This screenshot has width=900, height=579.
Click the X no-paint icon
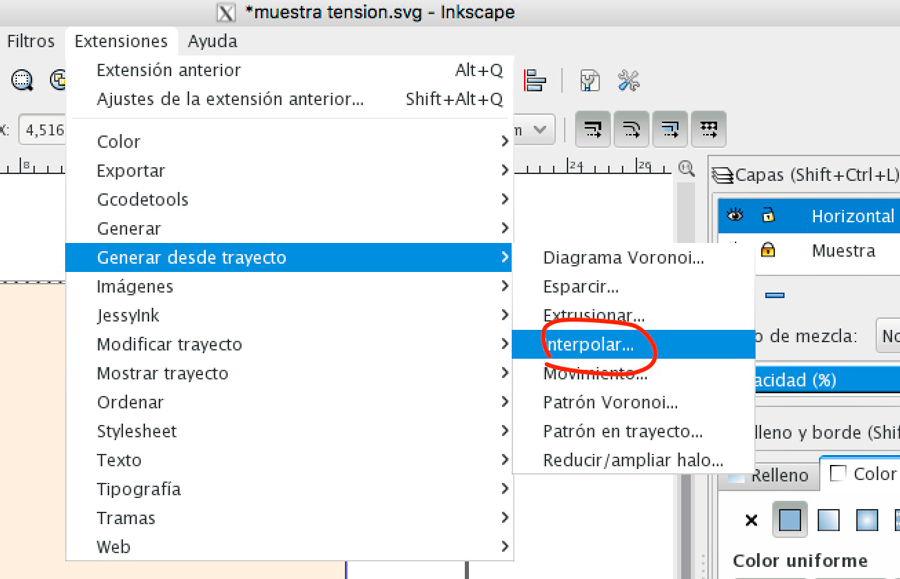click(752, 520)
